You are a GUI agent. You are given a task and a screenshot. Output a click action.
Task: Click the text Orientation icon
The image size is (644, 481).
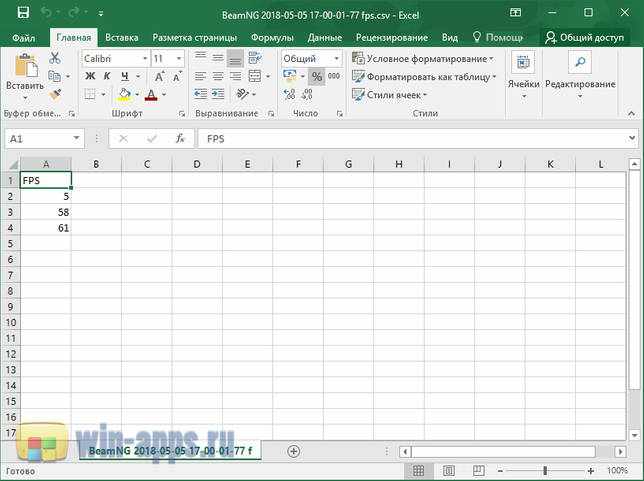tap(243, 94)
